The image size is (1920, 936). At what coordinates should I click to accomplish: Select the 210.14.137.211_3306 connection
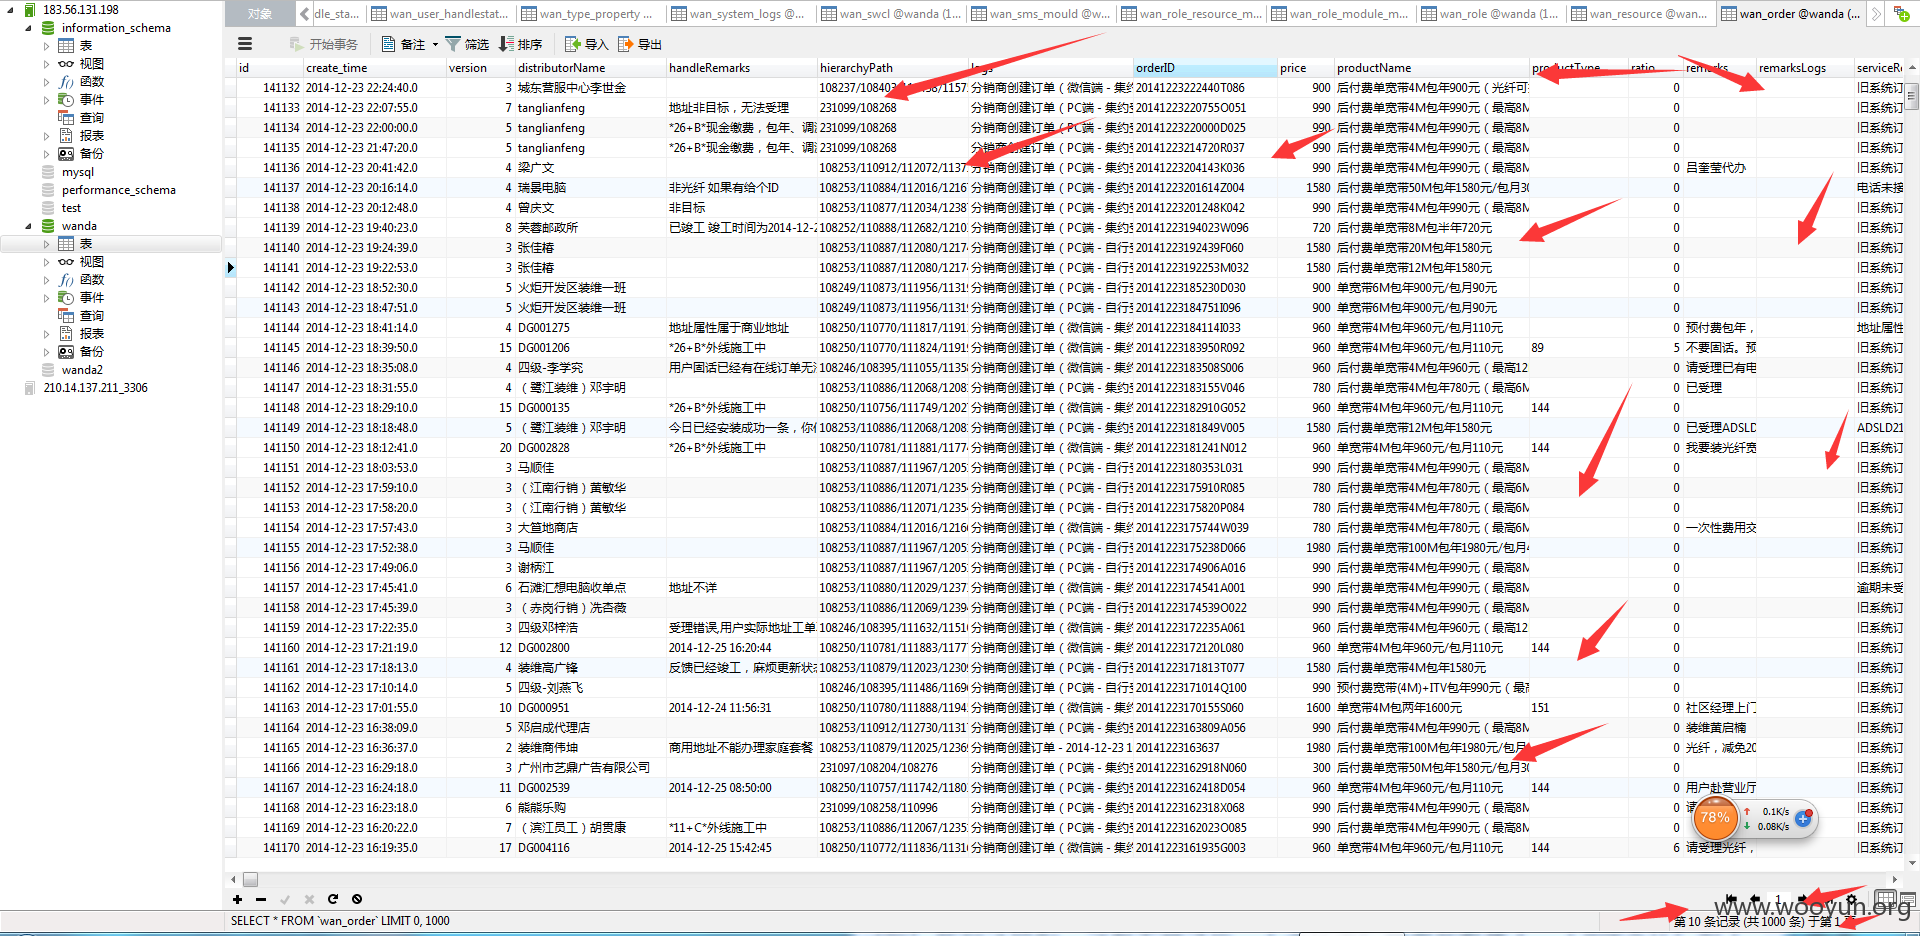(x=95, y=388)
